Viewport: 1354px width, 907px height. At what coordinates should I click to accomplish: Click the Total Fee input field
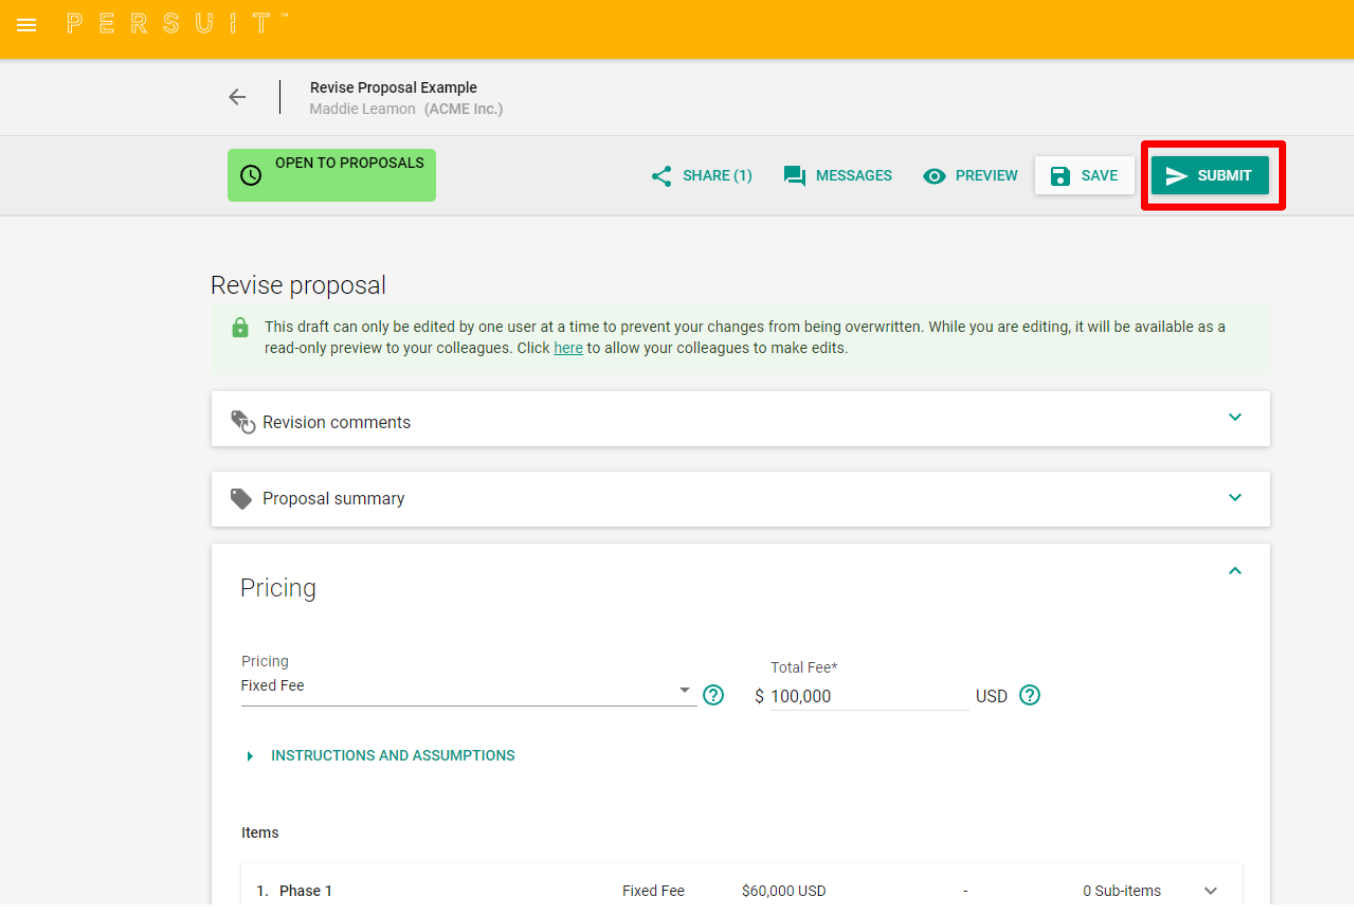tap(865, 696)
